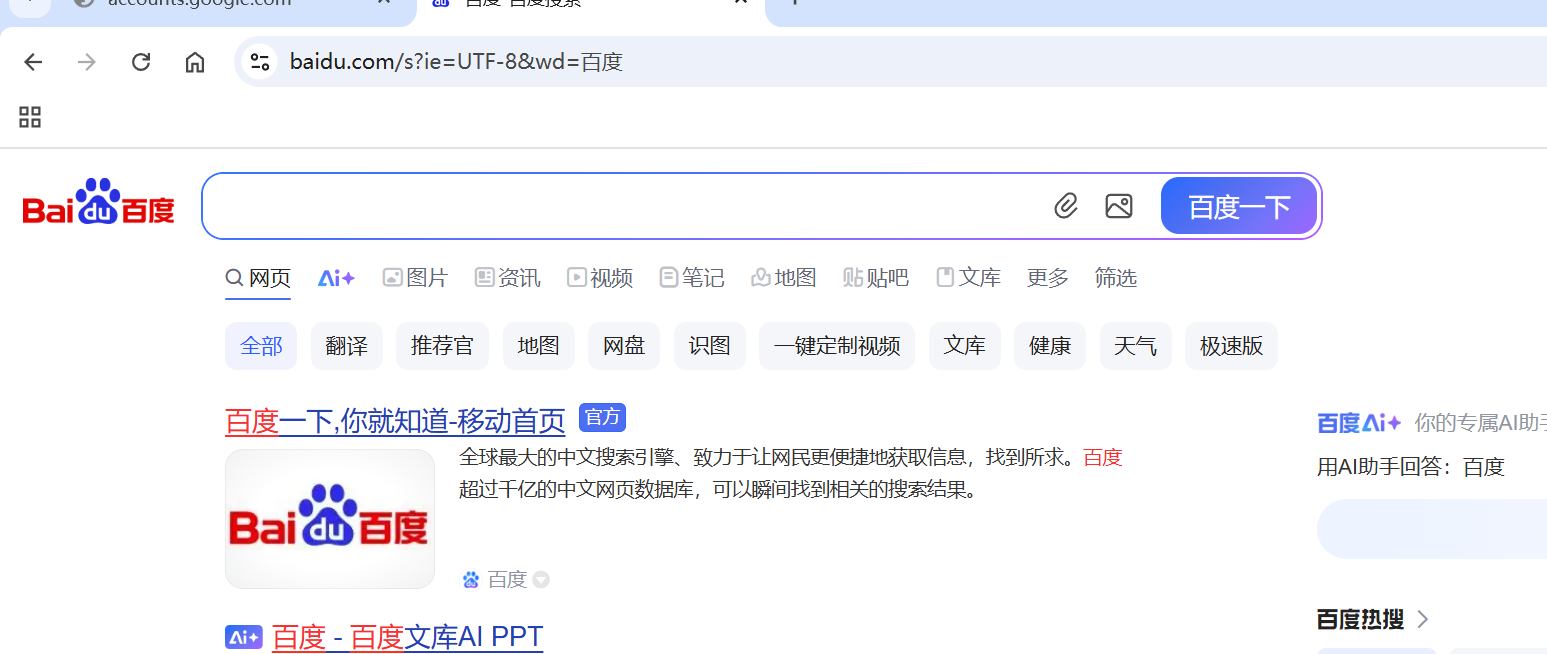Select the 推荐官 filter chip
Image resolution: width=1547 pixels, height=654 pixels.
click(442, 346)
